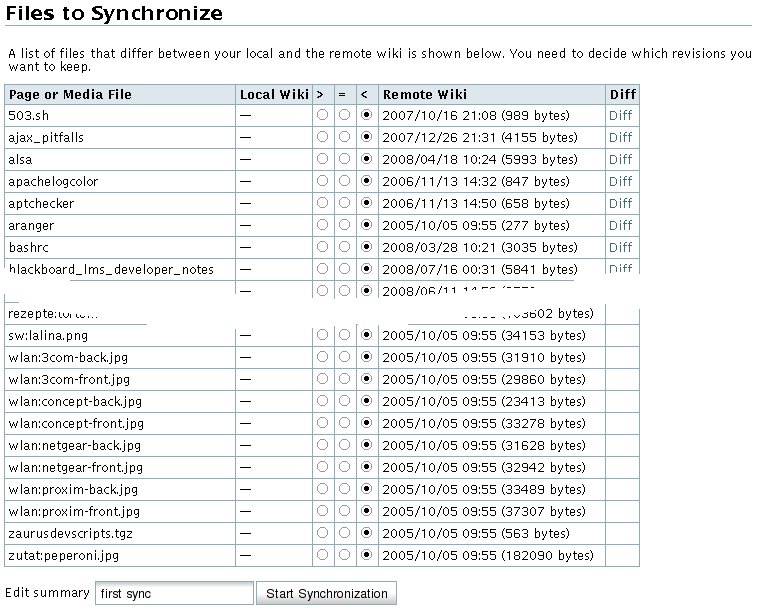
Task: Show Diff for apachelogcolor
Action: [x=620, y=181]
